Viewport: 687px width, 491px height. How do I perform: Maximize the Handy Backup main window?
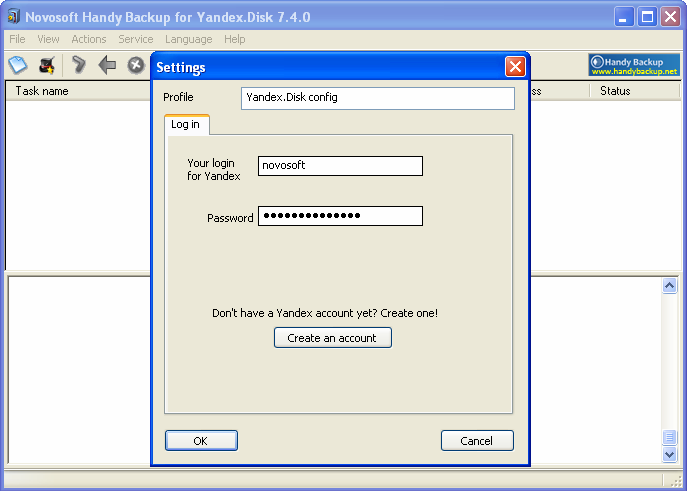647,17
